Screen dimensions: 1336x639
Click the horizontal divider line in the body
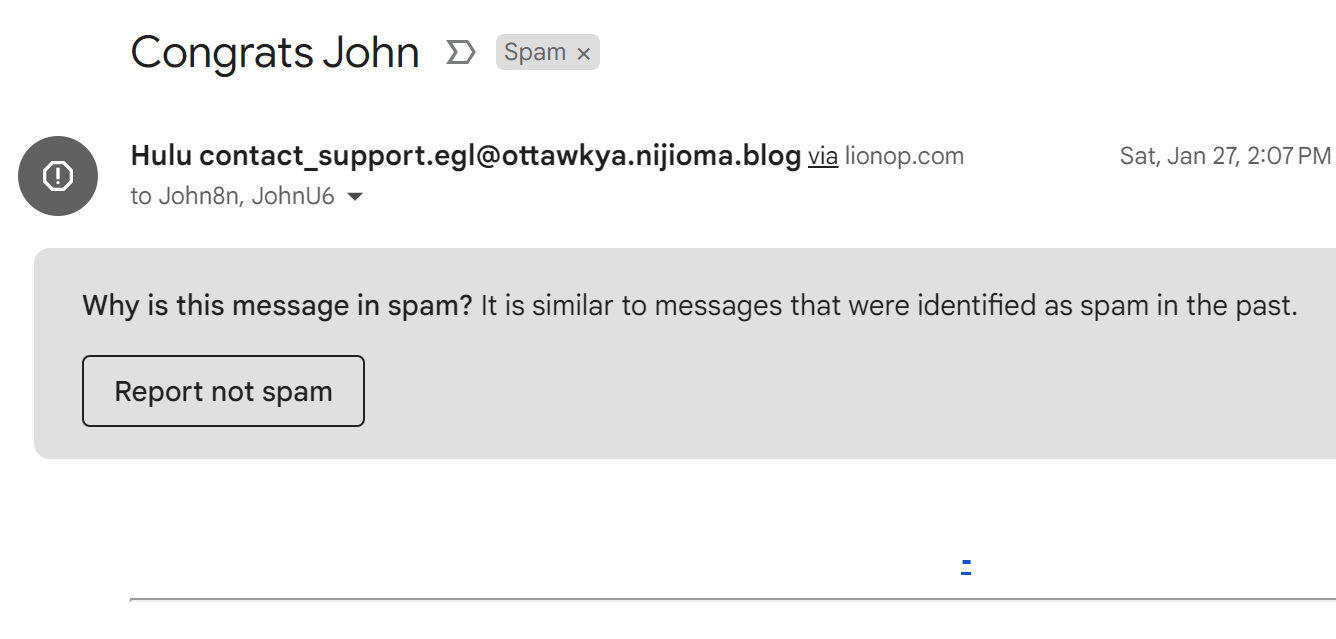[733, 600]
